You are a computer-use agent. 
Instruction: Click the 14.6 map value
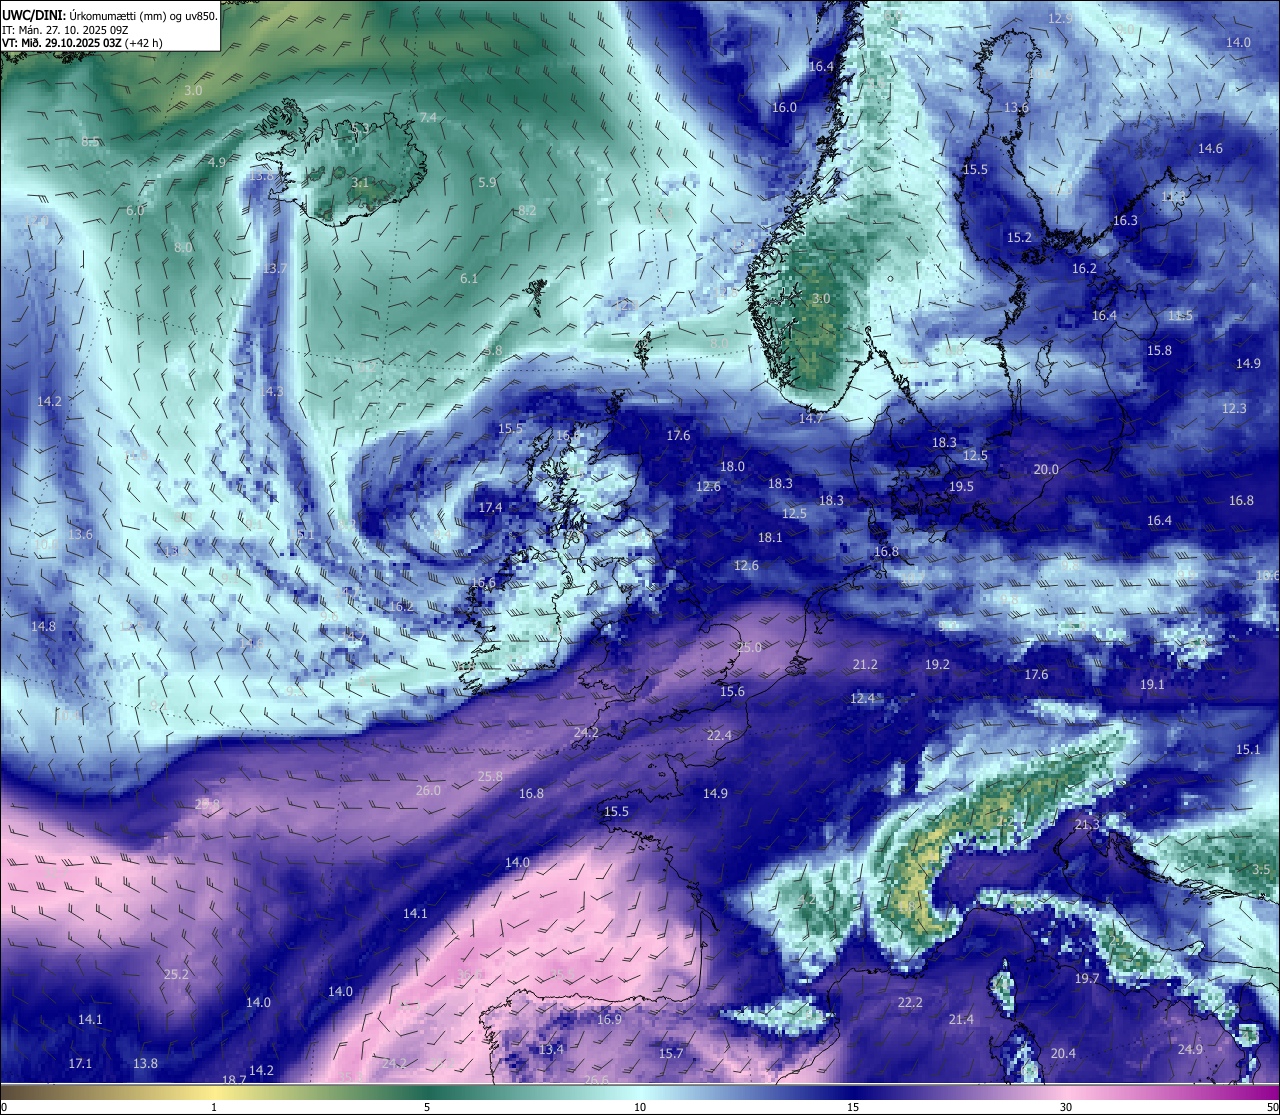point(1210,149)
